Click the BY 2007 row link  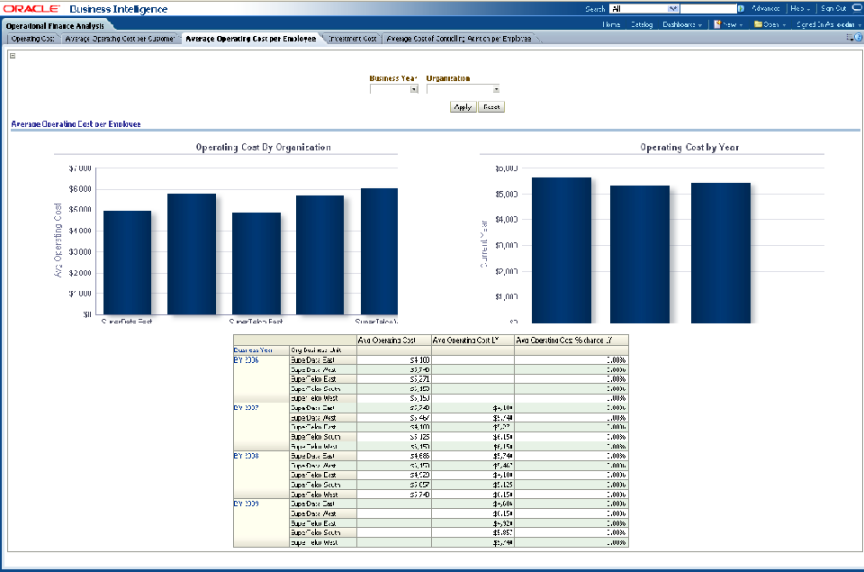(246, 408)
